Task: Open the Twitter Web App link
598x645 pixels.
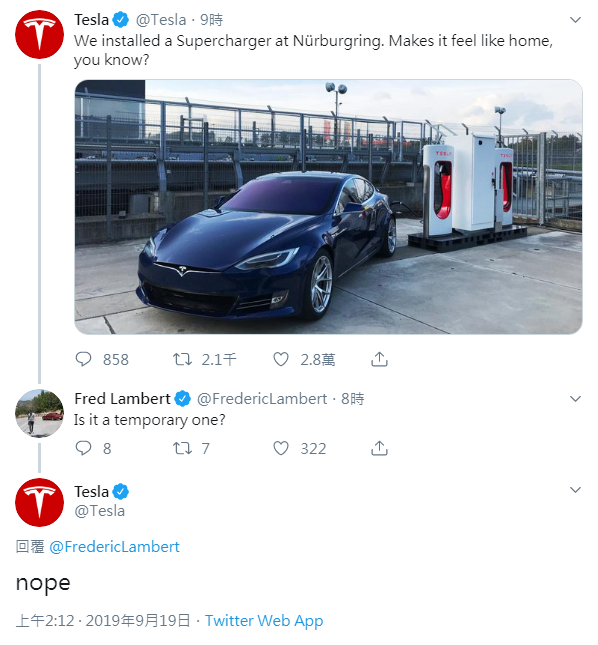Action: pos(264,621)
